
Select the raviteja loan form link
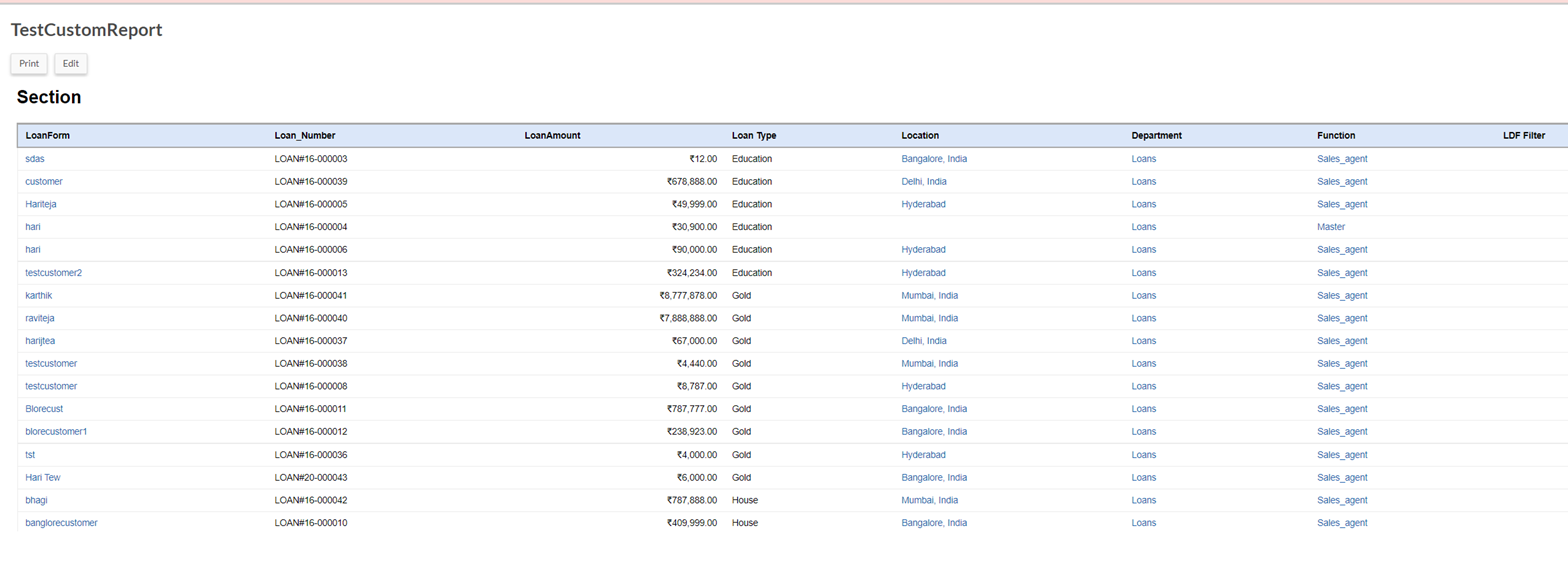[40, 318]
